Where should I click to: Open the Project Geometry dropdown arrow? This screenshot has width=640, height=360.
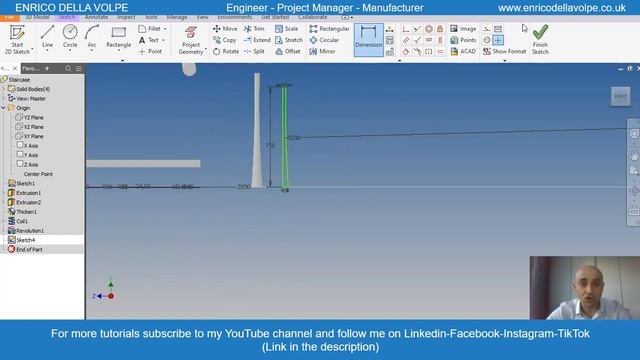pos(206,50)
